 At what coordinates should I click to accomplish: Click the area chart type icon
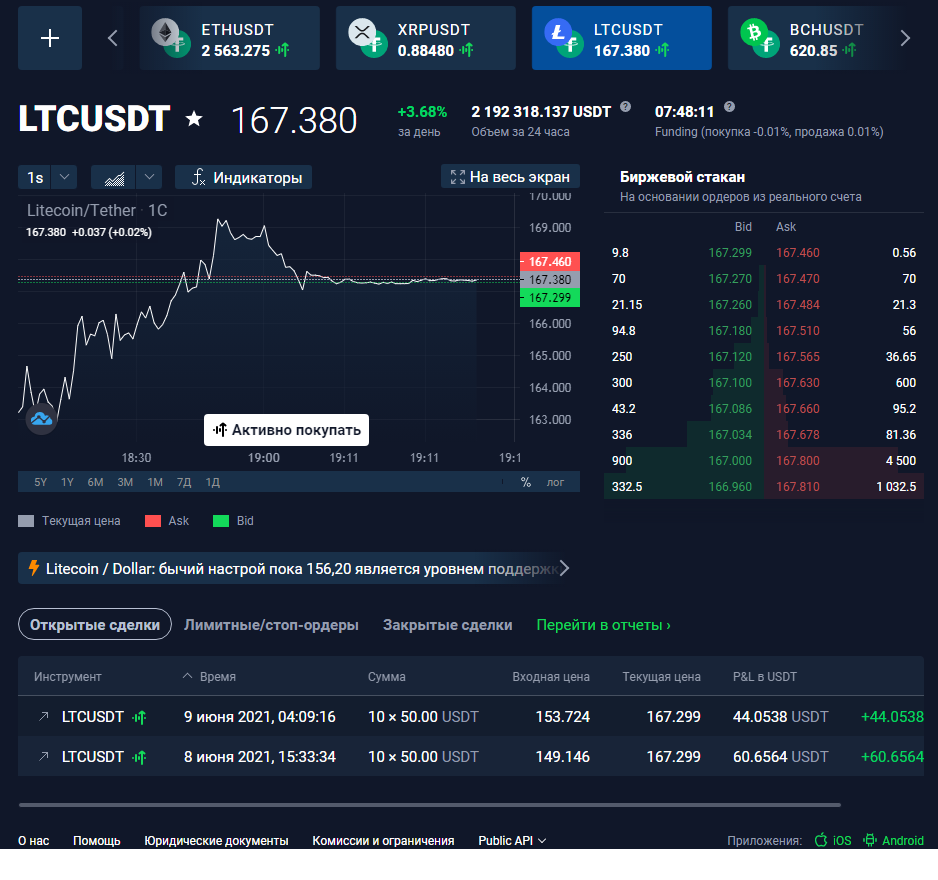(x=114, y=177)
